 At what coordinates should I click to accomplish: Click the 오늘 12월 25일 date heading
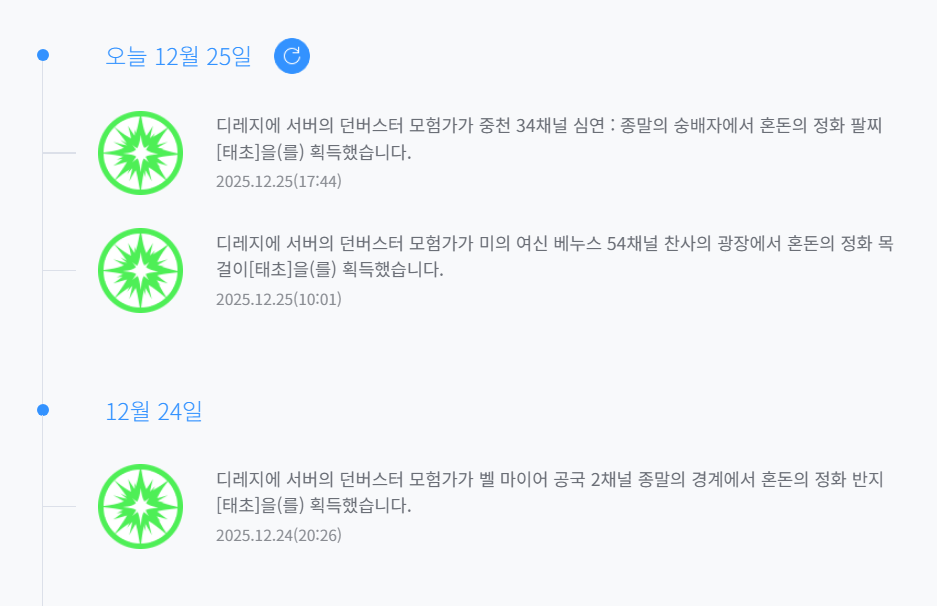[x=178, y=56]
